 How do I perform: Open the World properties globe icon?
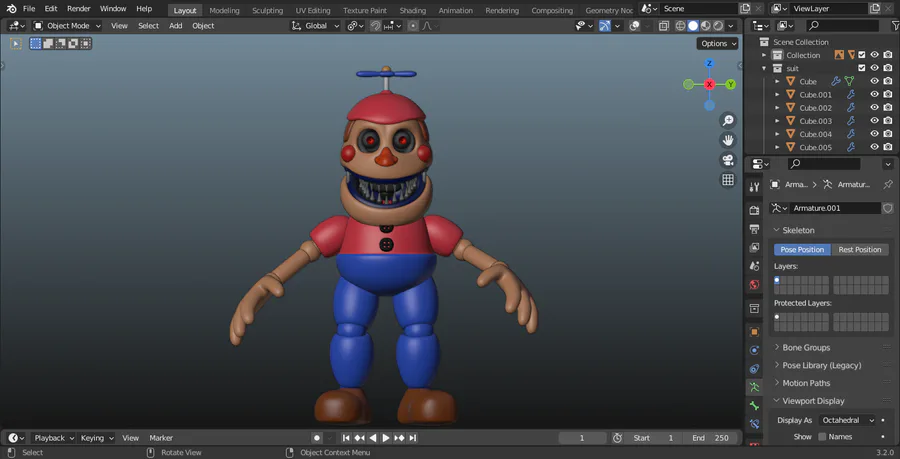point(754,285)
